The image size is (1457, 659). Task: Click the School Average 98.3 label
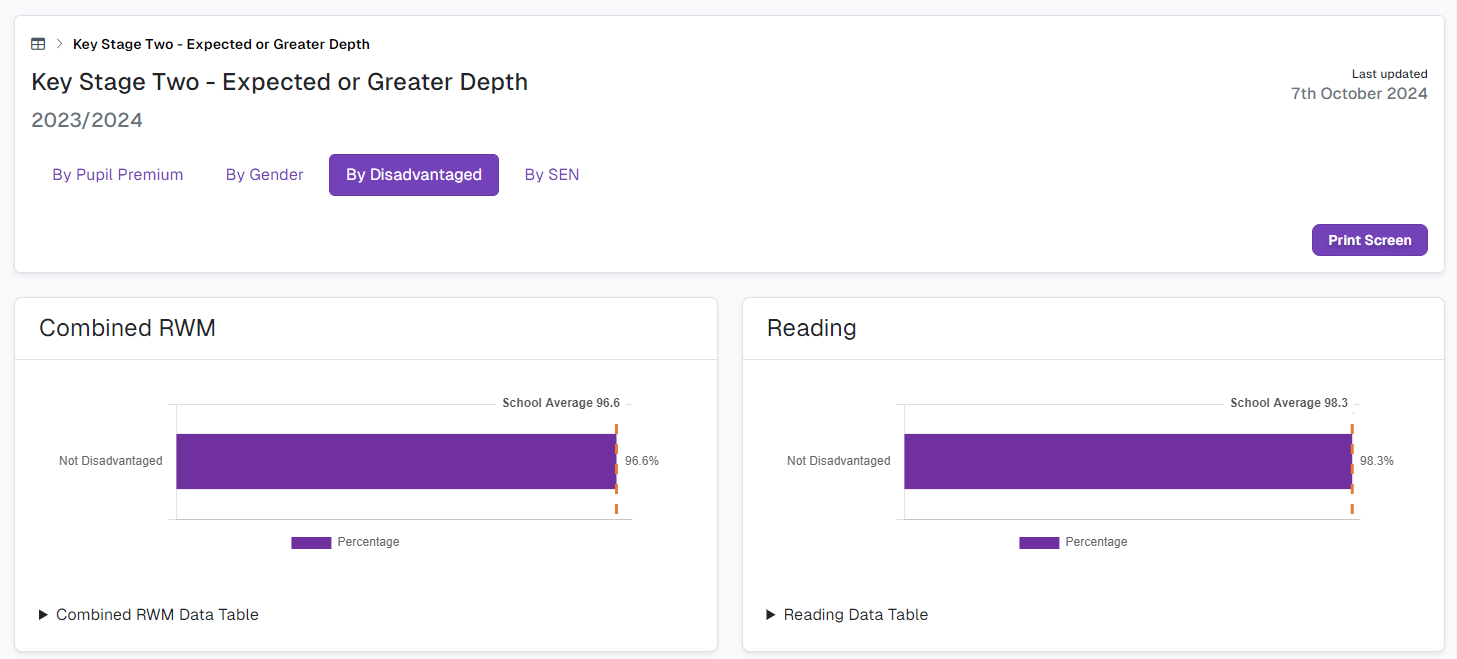(1289, 403)
